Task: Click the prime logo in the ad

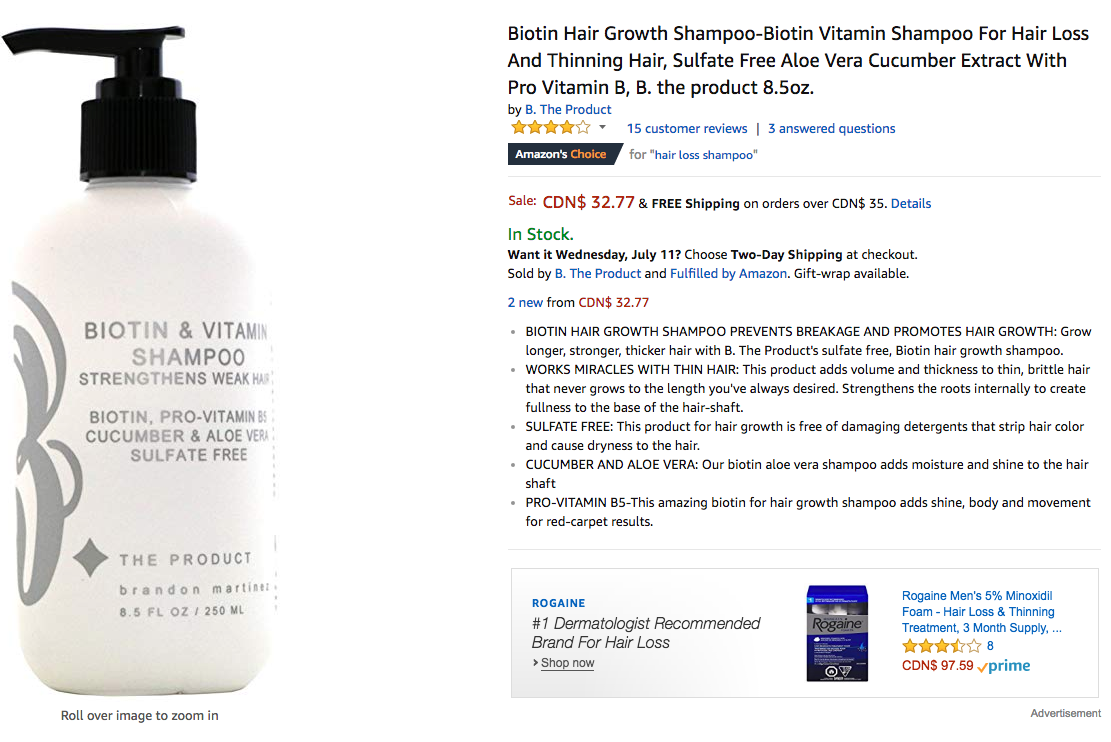Action: [1003, 665]
